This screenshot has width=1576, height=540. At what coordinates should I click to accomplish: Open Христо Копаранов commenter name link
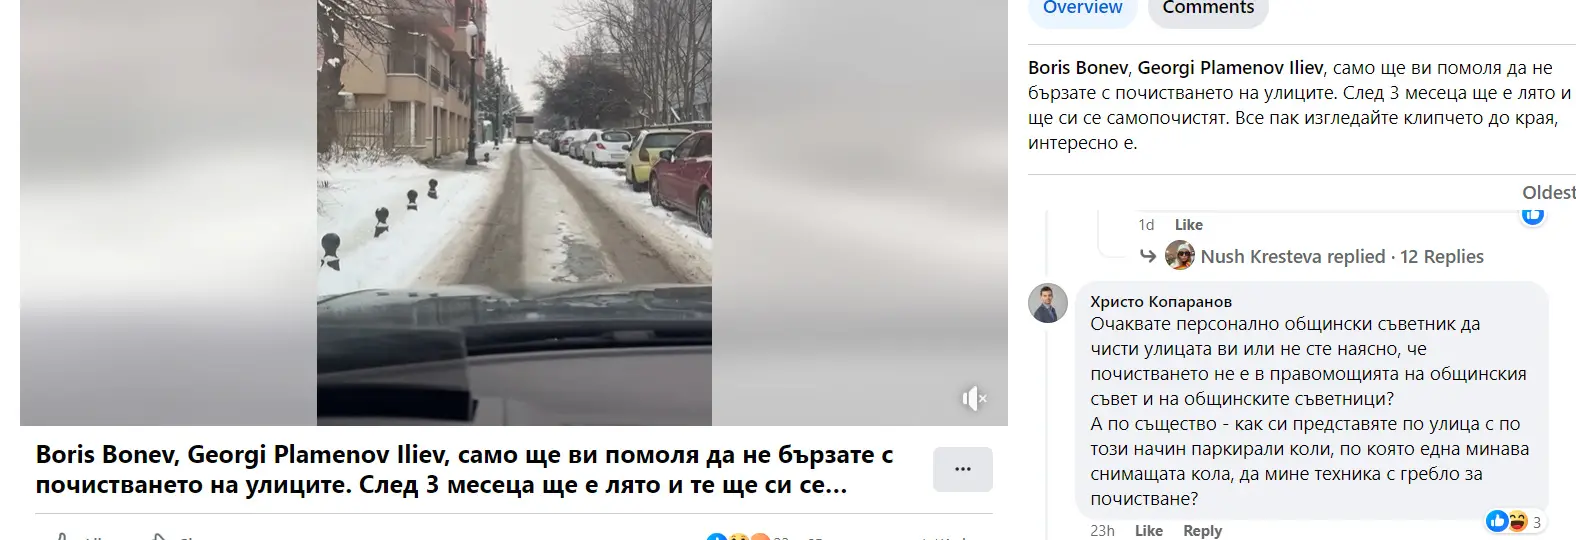(x=1161, y=301)
